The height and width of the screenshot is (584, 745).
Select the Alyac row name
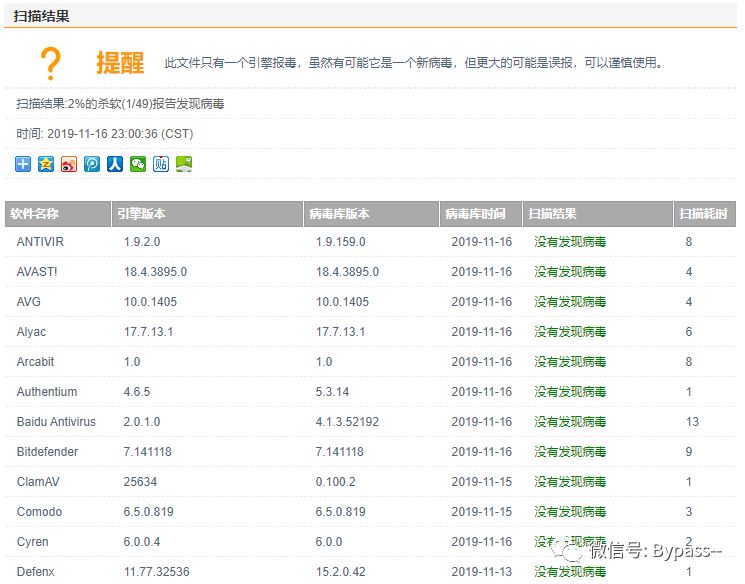click(x=31, y=332)
